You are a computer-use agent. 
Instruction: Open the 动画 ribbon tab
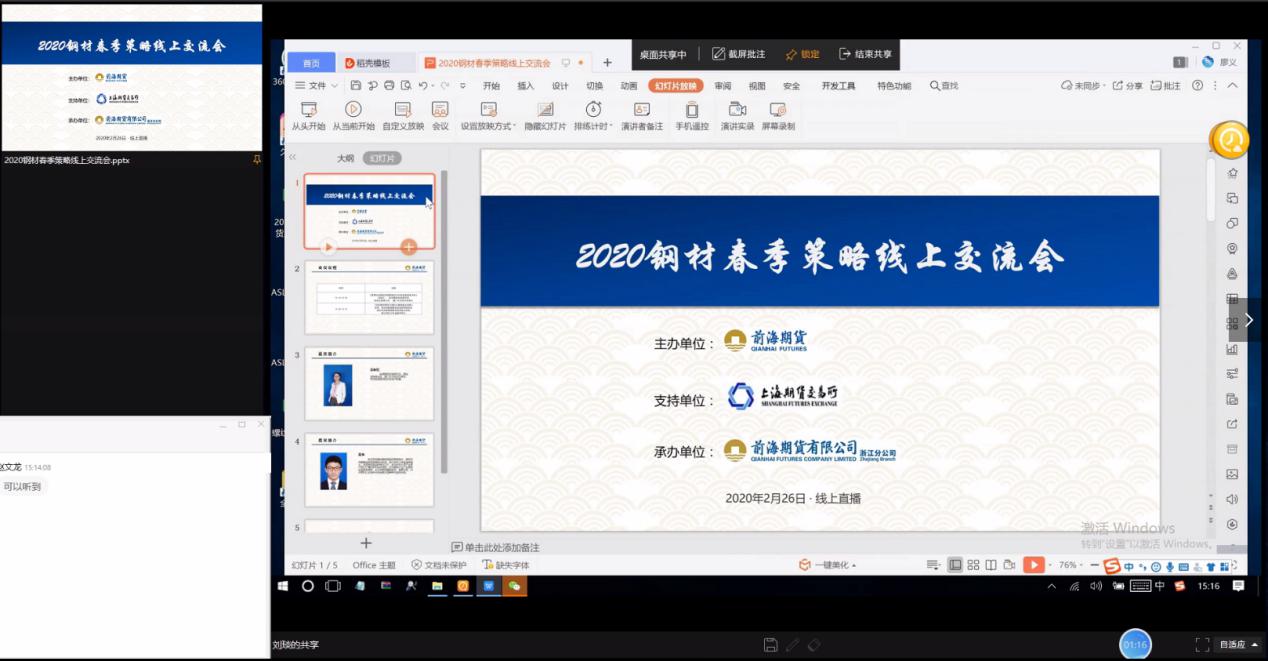click(x=628, y=86)
